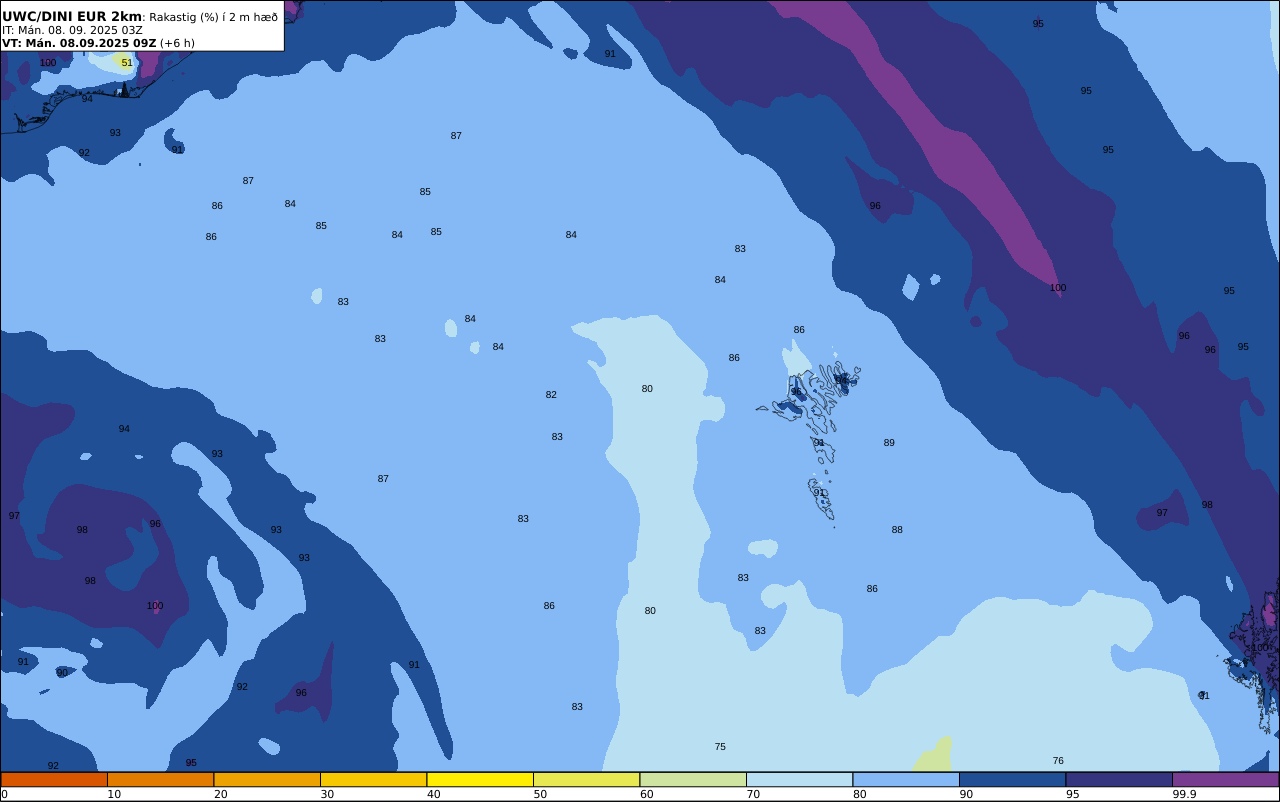Click the humidity value 90 on the map

[x=62, y=673]
